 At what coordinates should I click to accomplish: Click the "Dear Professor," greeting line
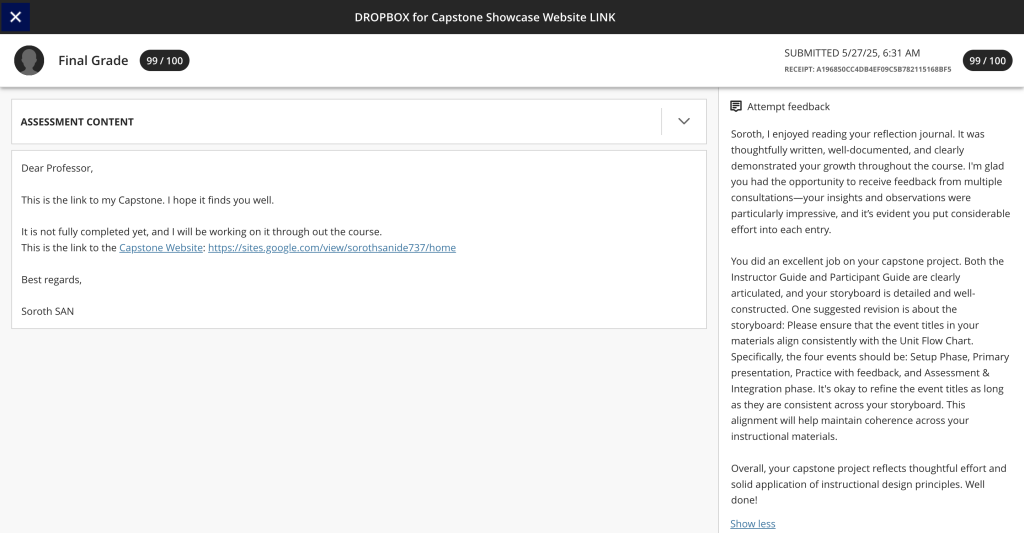coord(57,168)
